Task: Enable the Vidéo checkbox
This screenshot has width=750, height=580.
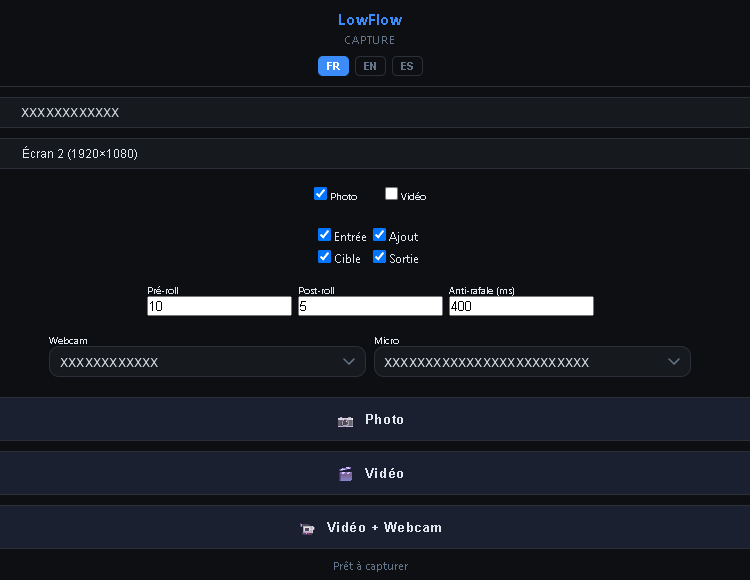Action: (x=391, y=194)
